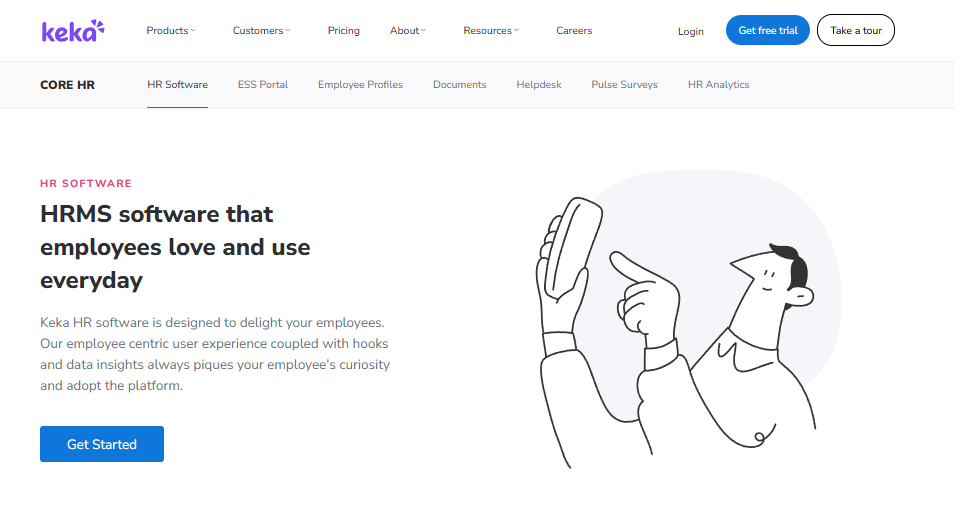Click the Get Started button
The image size is (955, 520).
click(102, 444)
